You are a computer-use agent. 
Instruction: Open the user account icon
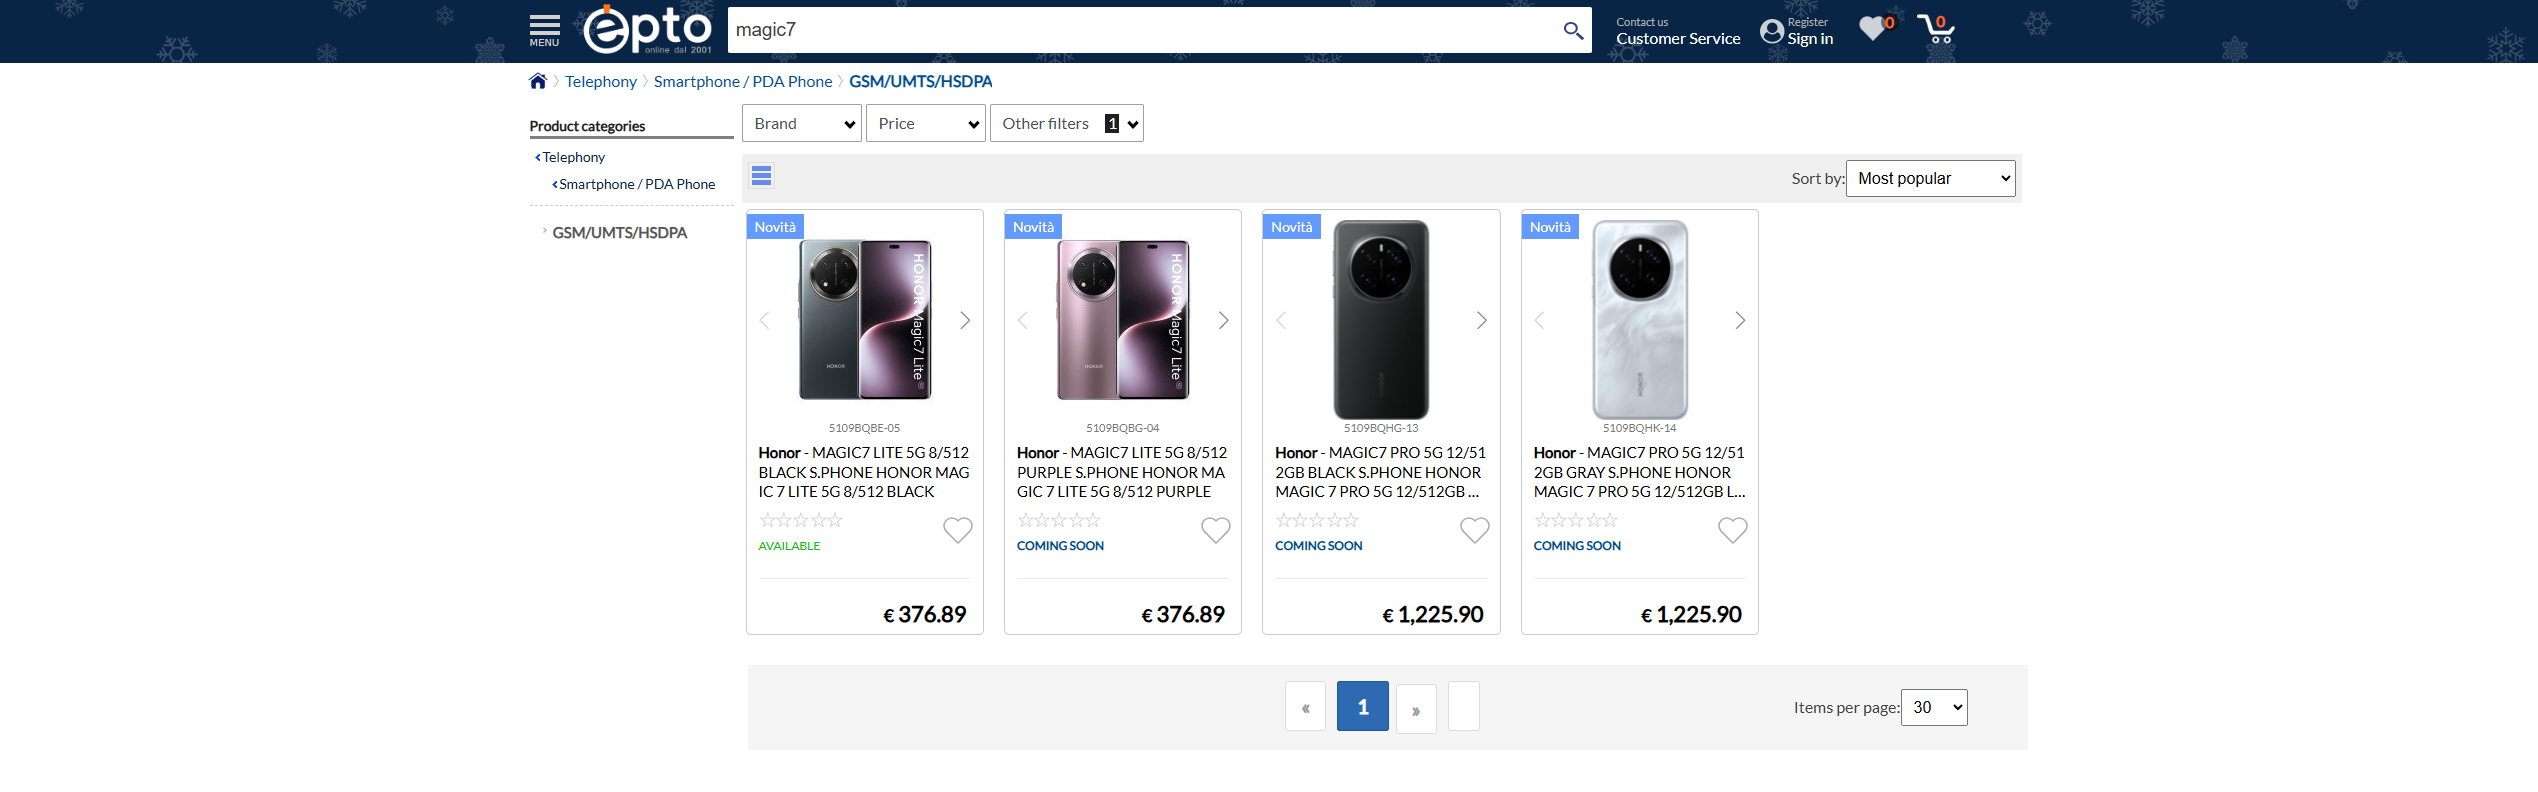coord(1772,31)
